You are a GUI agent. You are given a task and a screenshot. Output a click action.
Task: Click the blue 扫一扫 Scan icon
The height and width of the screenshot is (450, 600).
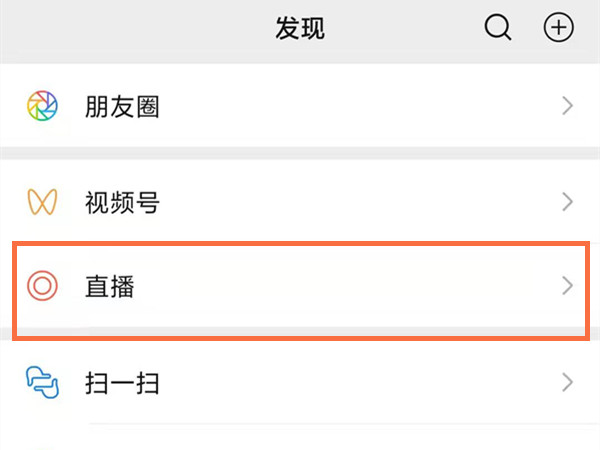[x=42, y=382]
